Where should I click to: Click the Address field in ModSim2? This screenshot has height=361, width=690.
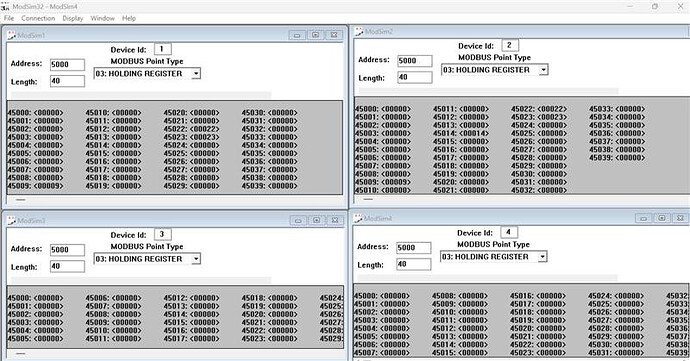415,61
